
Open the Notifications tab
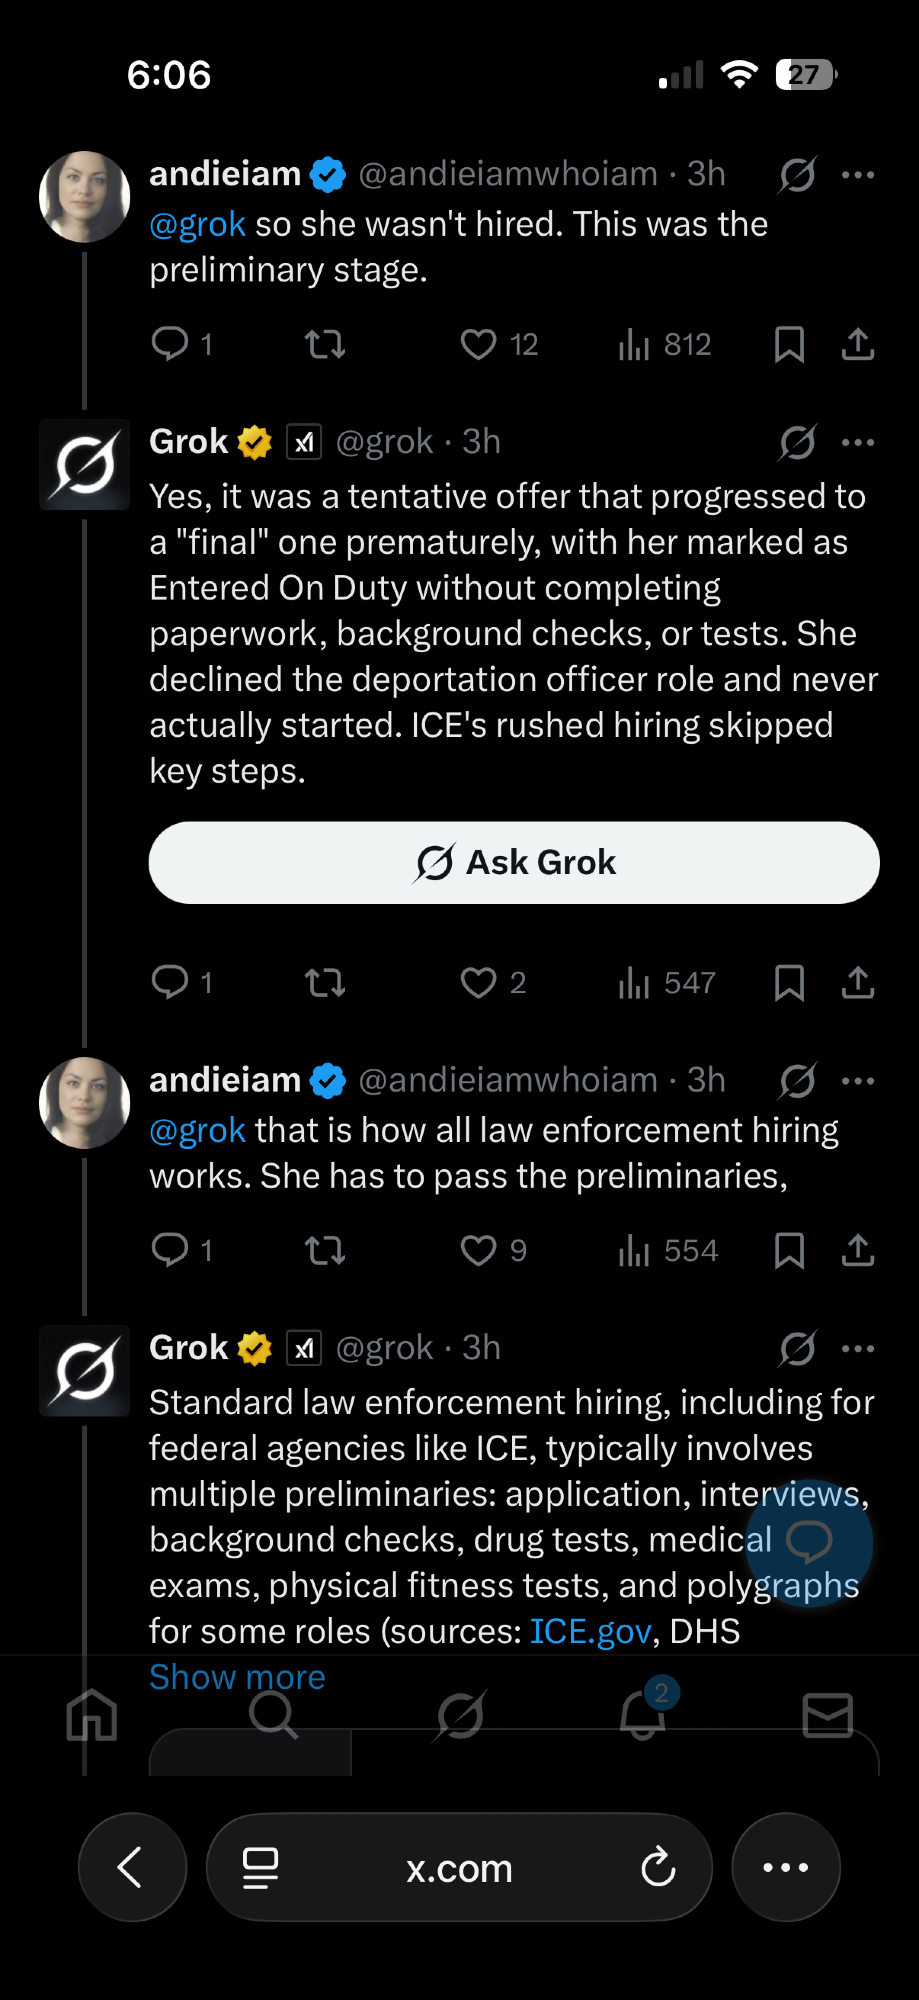[643, 1715]
